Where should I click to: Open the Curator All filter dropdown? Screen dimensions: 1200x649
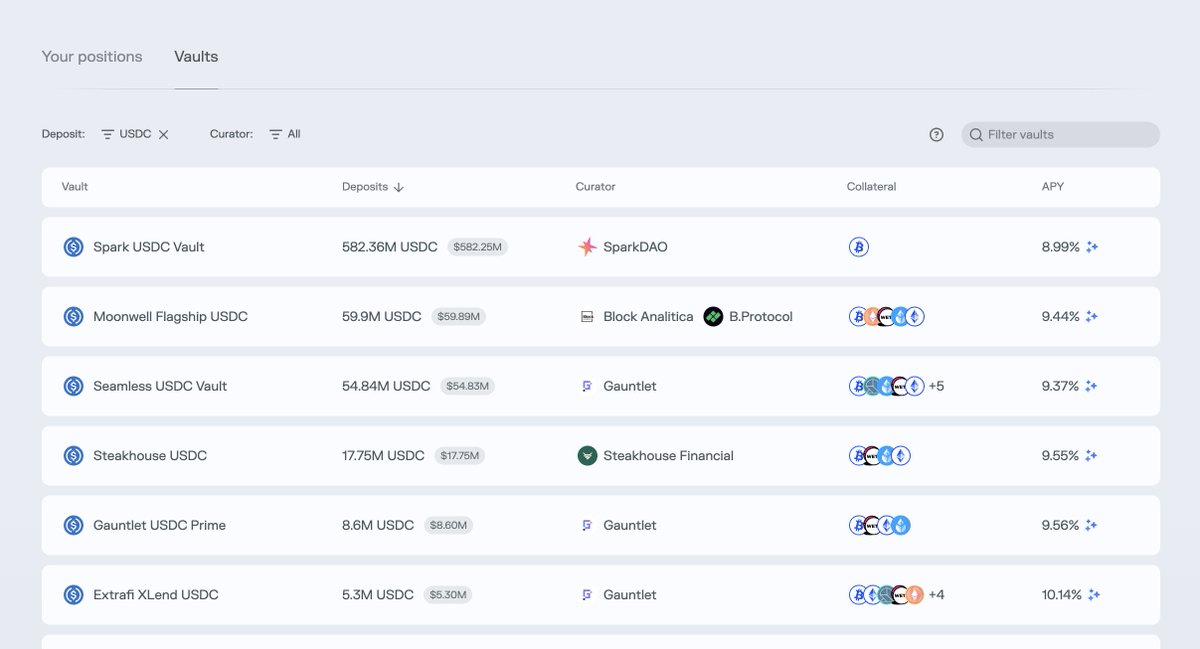click(285, 133)
